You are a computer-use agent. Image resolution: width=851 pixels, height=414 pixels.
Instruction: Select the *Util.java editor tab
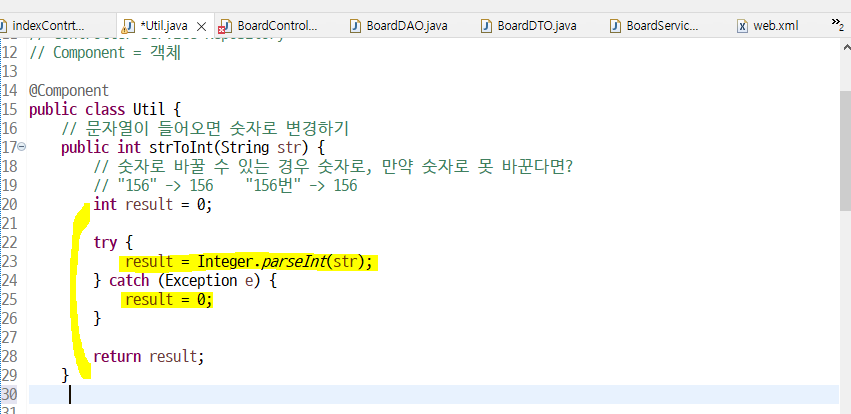coord(163,26)
